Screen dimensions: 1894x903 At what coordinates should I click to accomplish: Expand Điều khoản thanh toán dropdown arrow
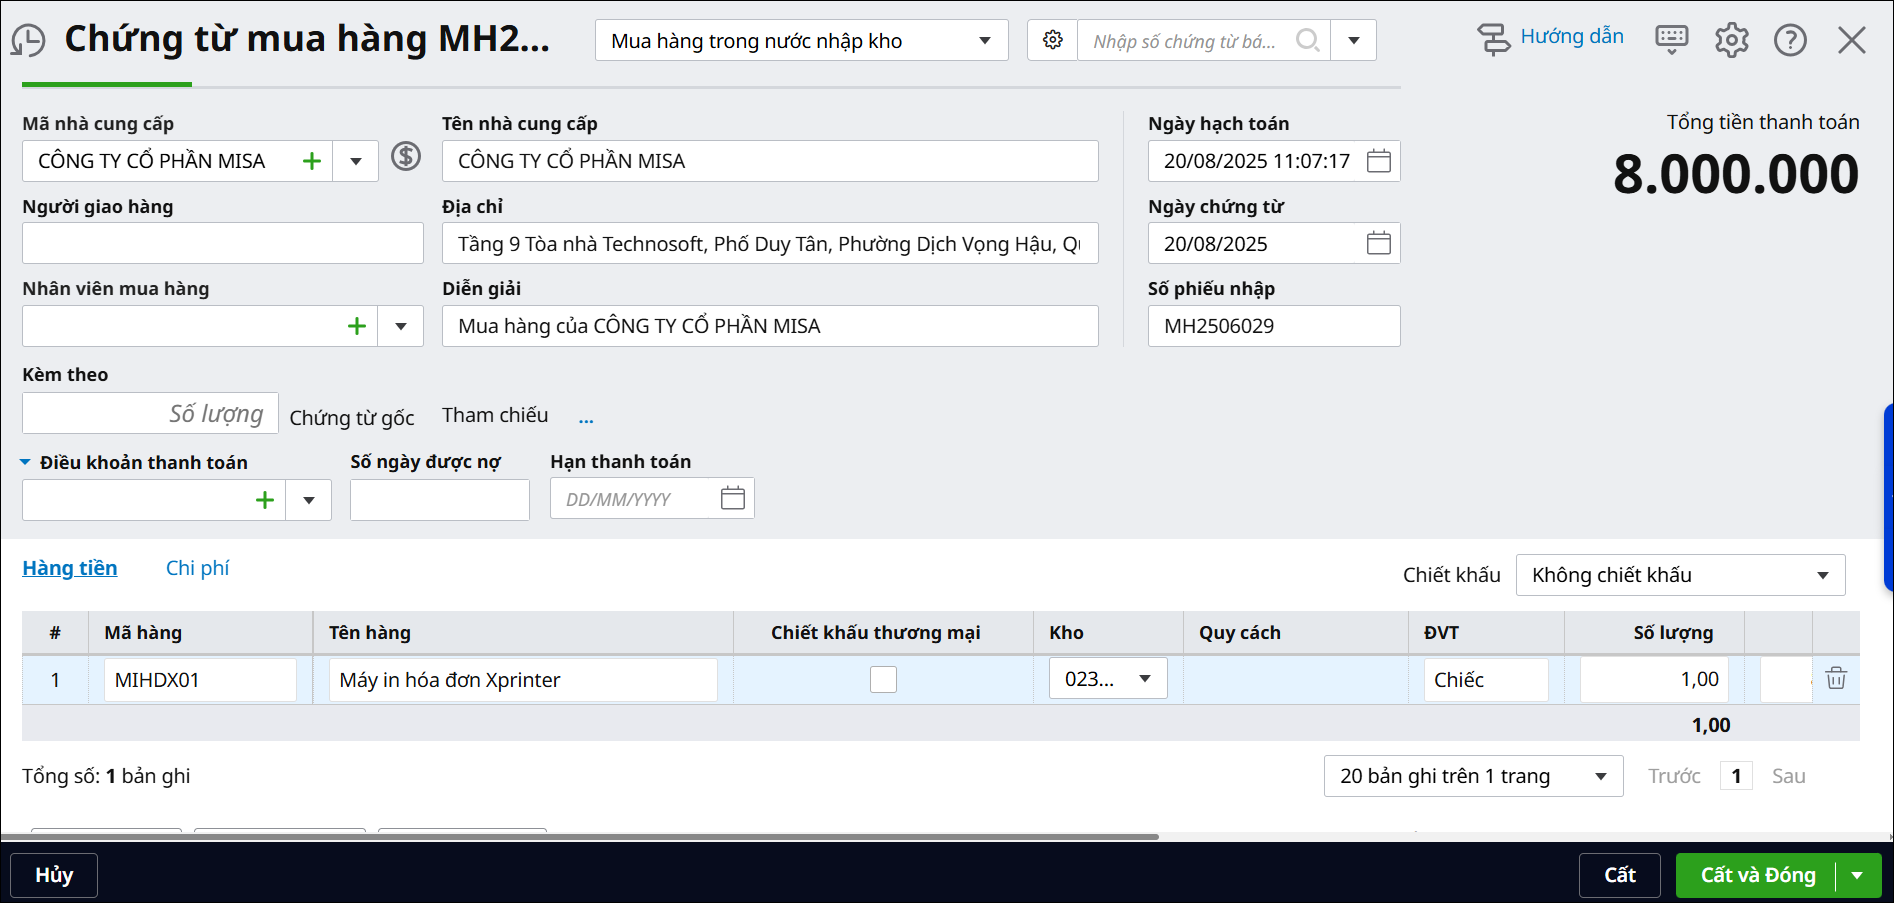pos(309,500)
